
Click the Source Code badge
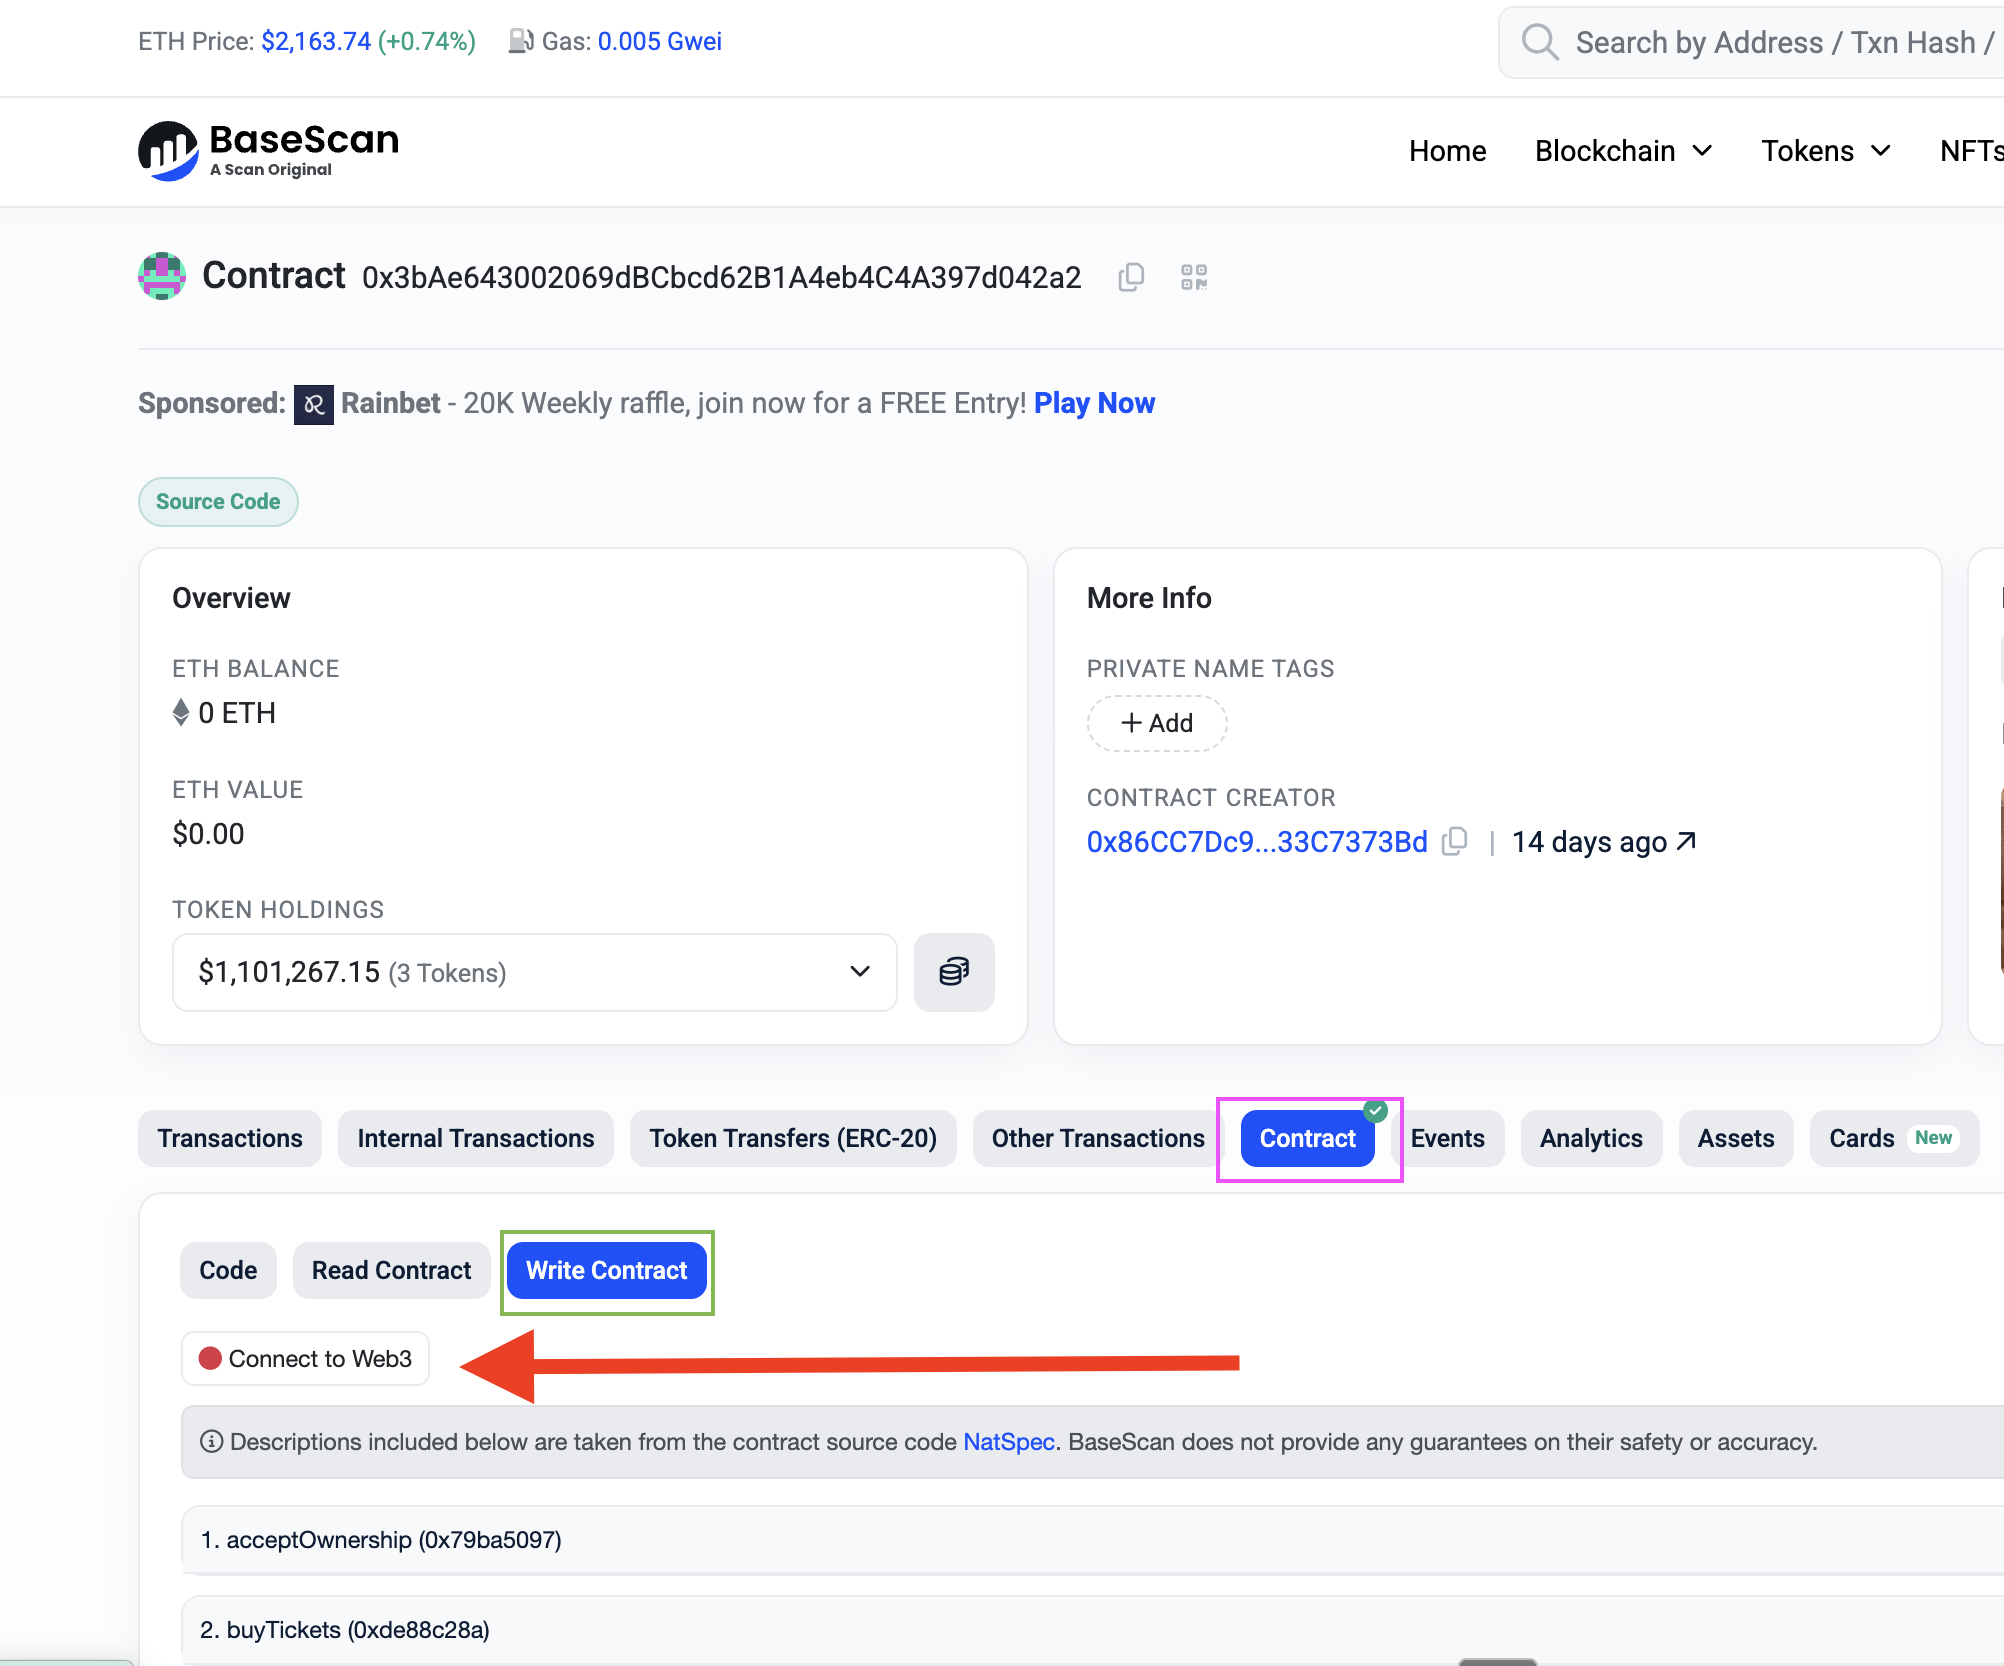click(218, 501)
